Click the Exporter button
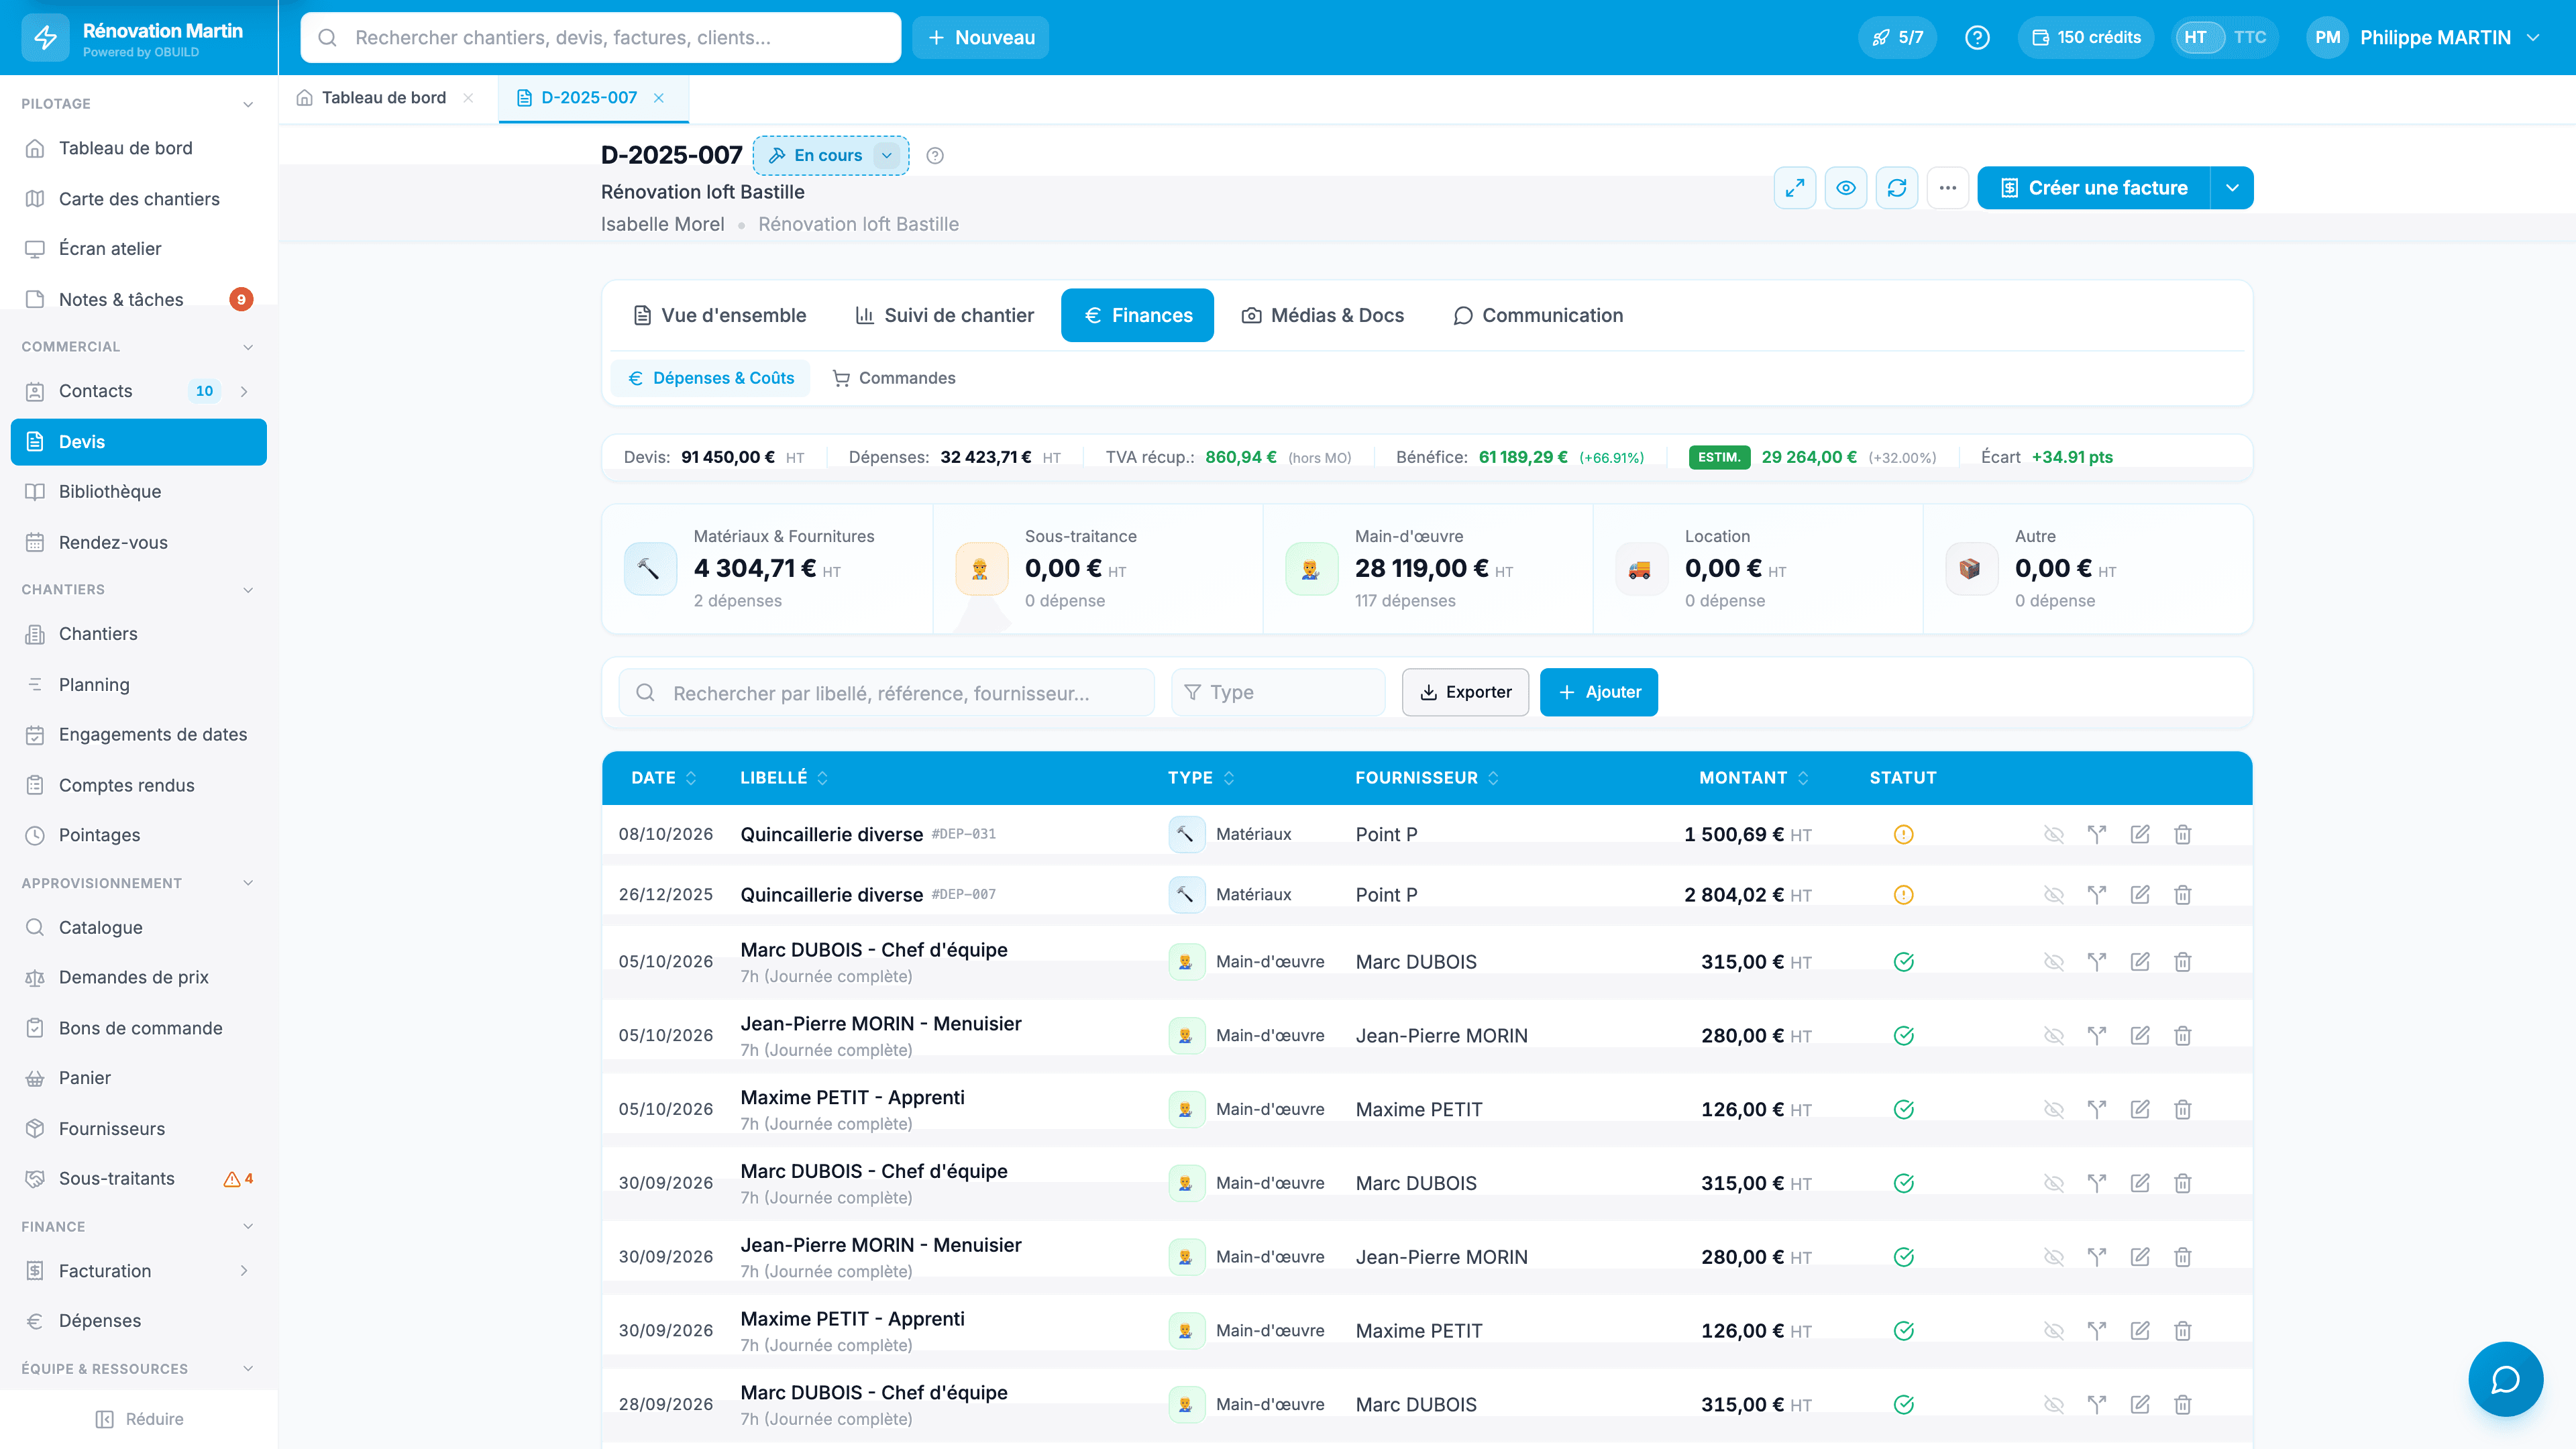The image size is (2576, 1449). point(1465,692)
